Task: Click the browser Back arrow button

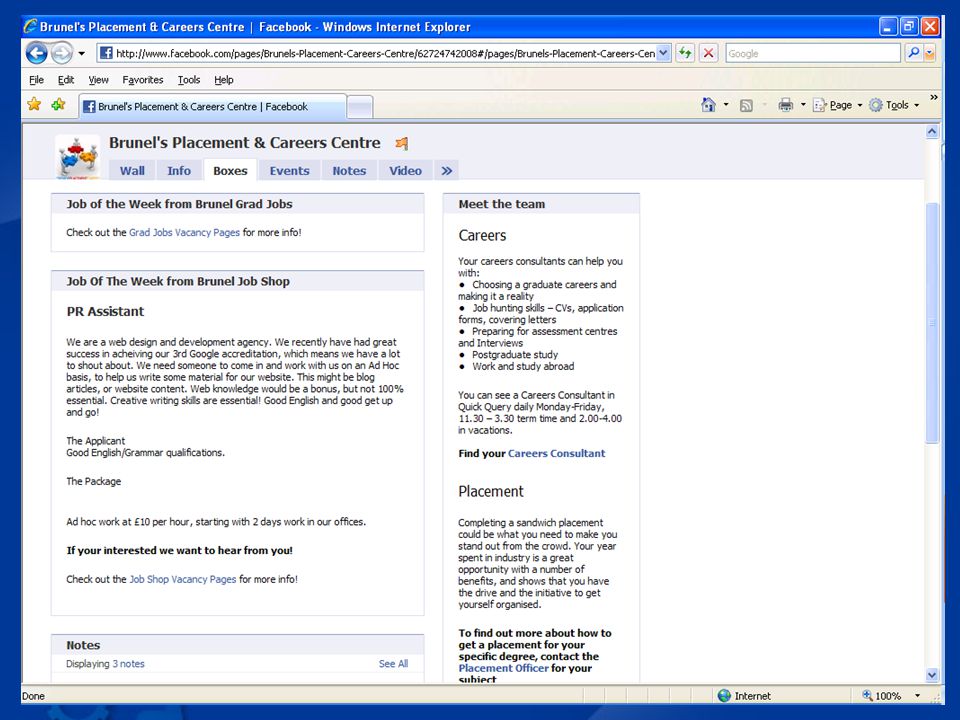Action: [37, 53]
